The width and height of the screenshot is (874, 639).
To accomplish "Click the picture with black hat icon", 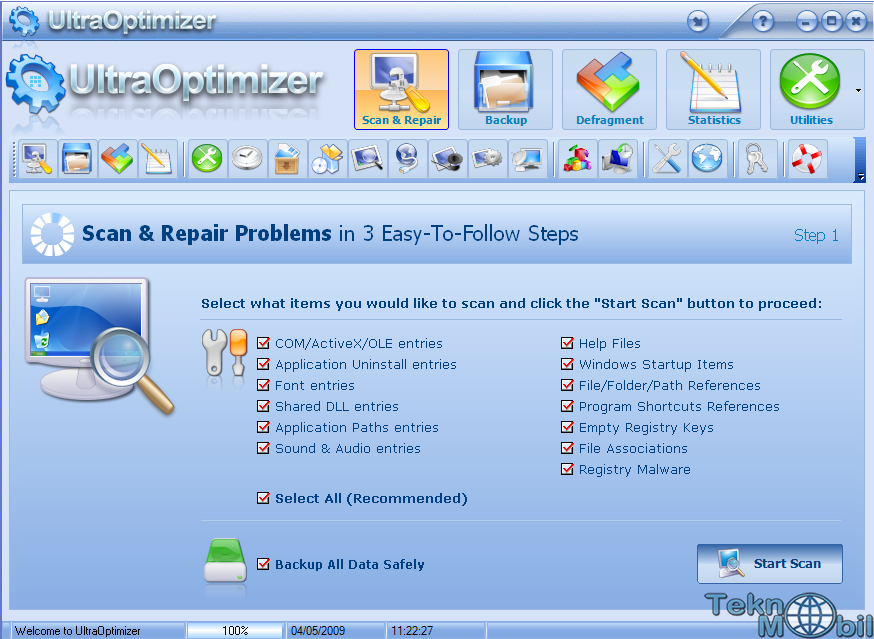I will click(447, 159).
